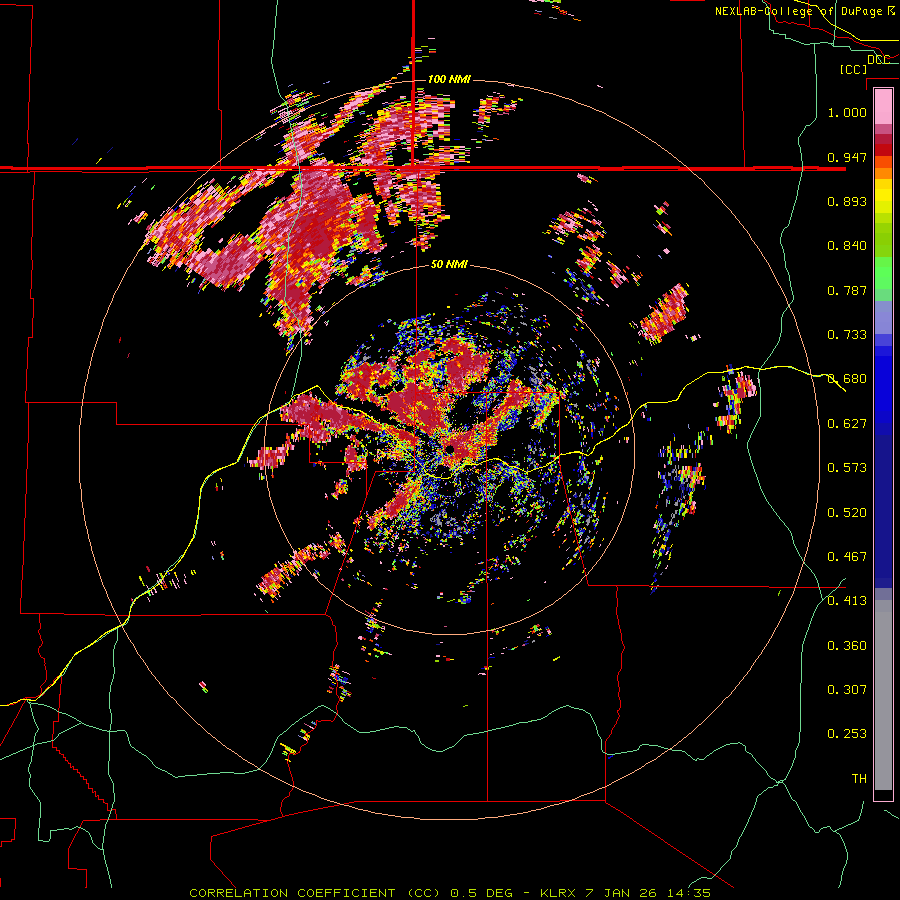The height and width of the screenshot is (900, 900).
Task: Select the 0.627 legend value
Action: (x=847, y=424)
